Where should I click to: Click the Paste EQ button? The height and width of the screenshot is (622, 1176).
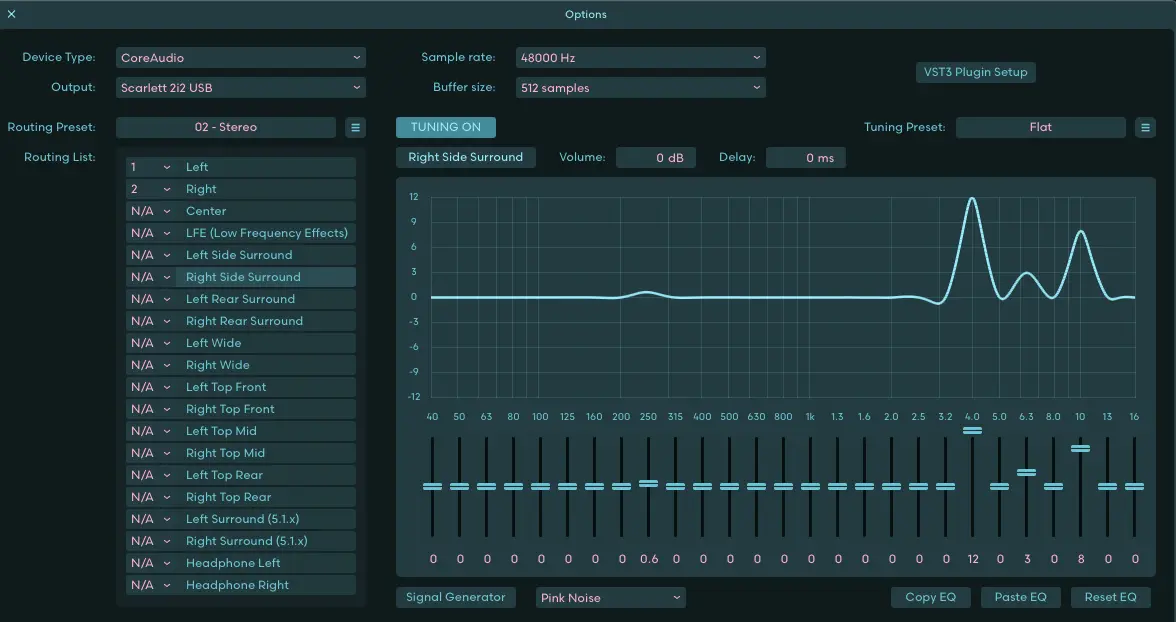1020,598
